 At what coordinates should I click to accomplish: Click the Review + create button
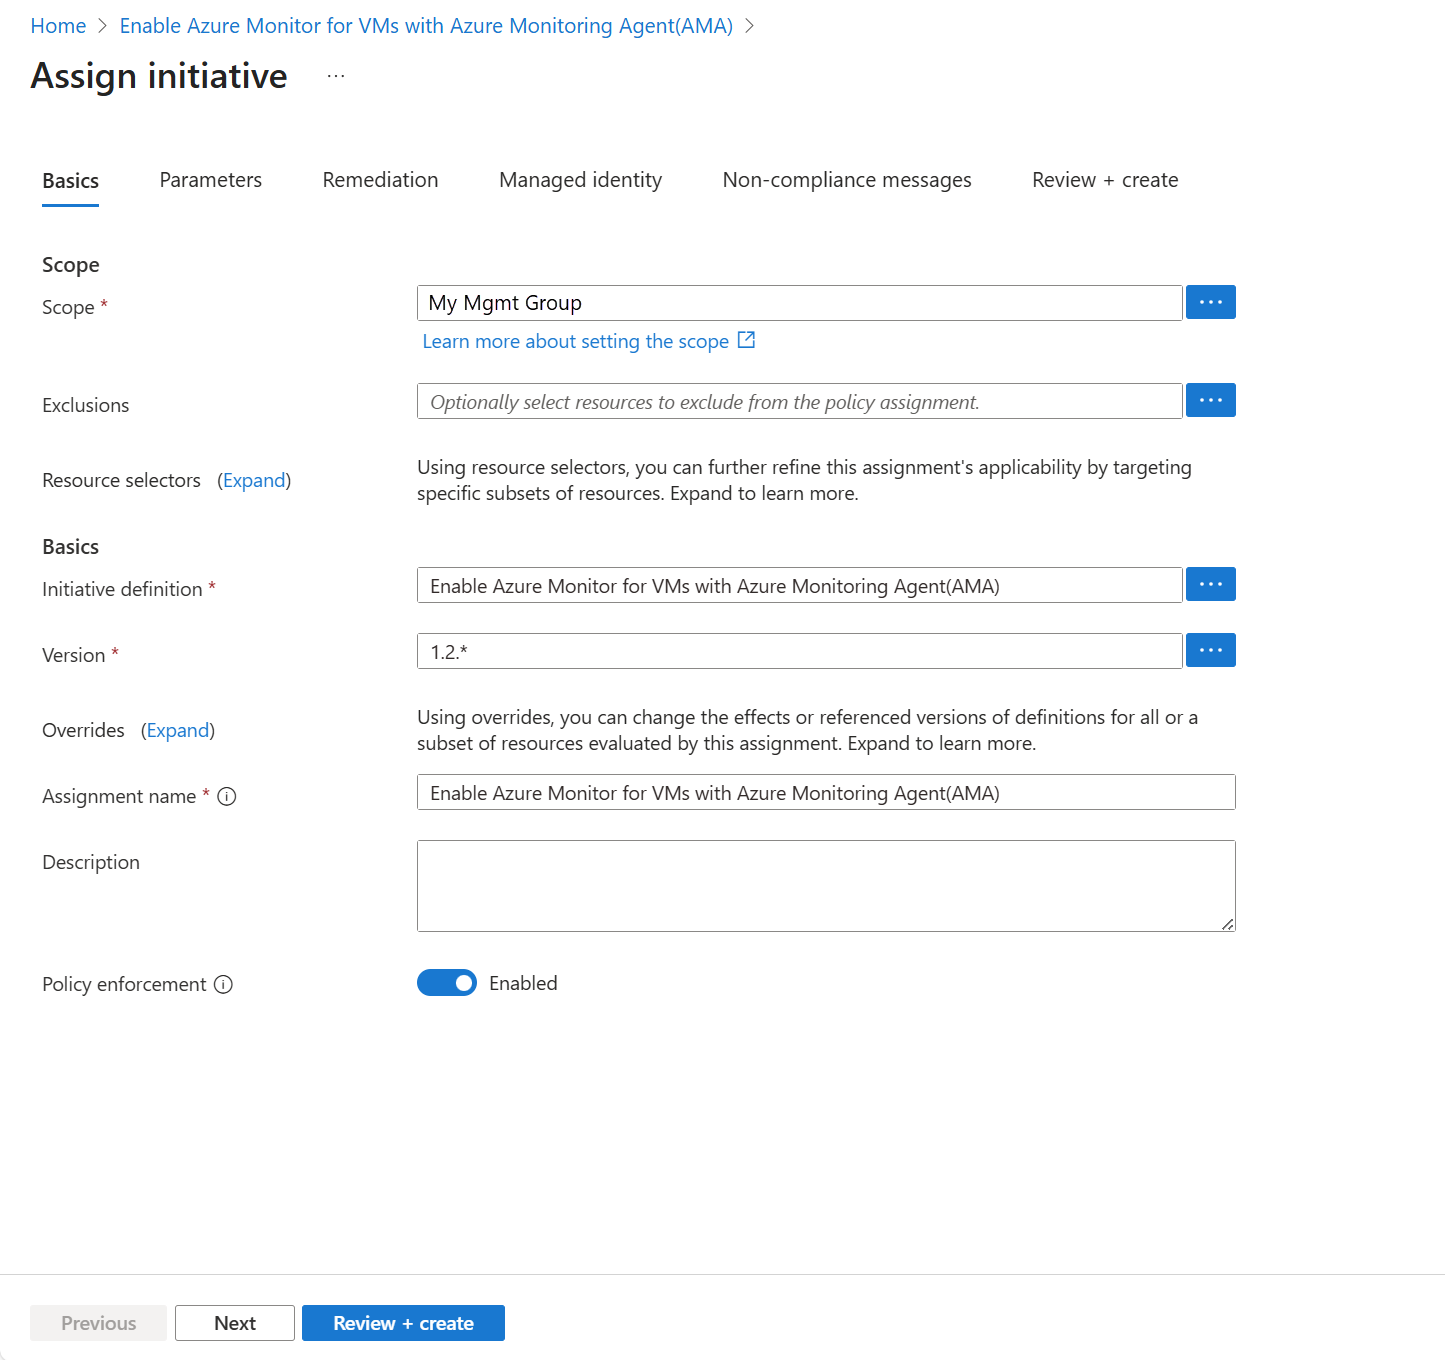403,1323
